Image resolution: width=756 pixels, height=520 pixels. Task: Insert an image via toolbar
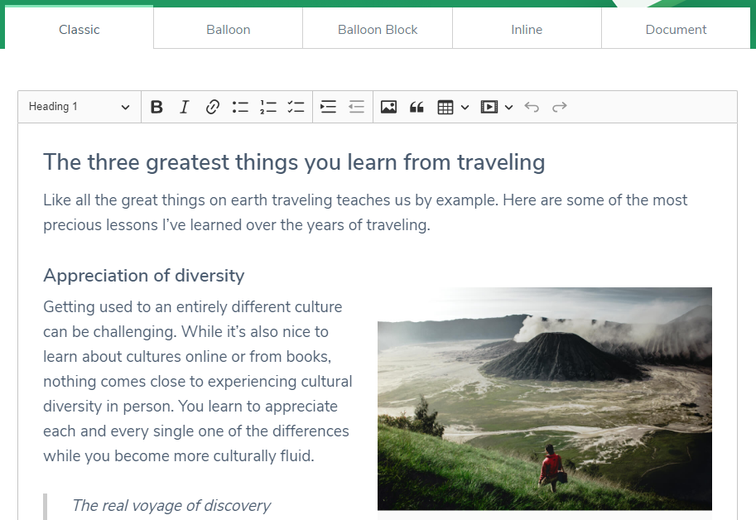(x=389, y=107)
